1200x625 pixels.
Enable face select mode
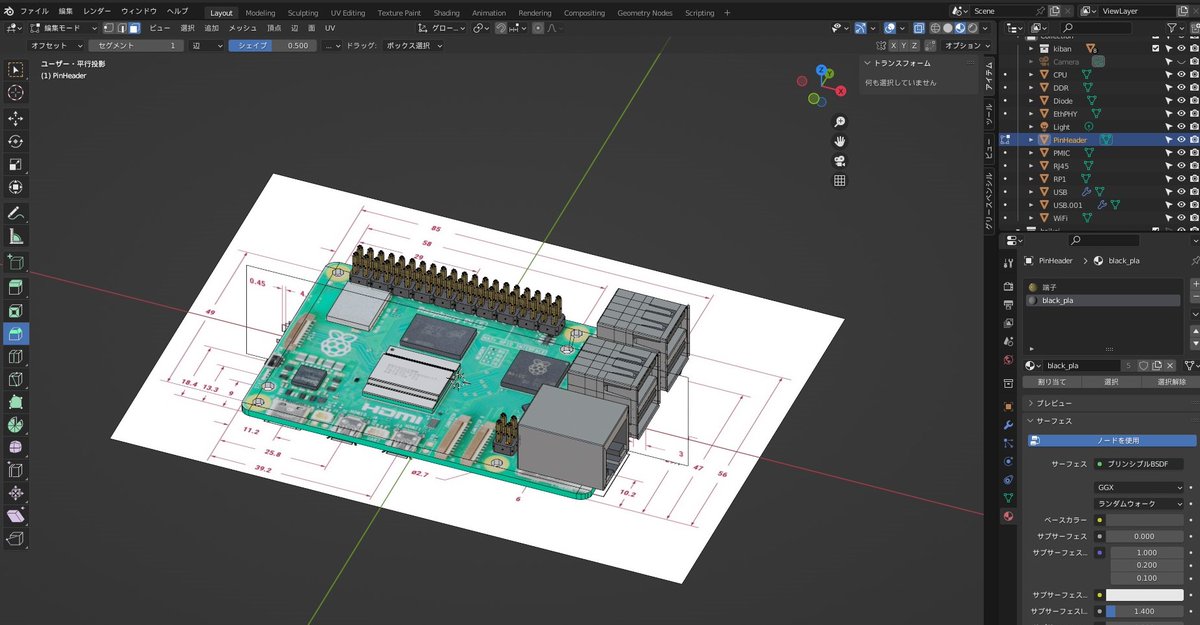(133, 28)
